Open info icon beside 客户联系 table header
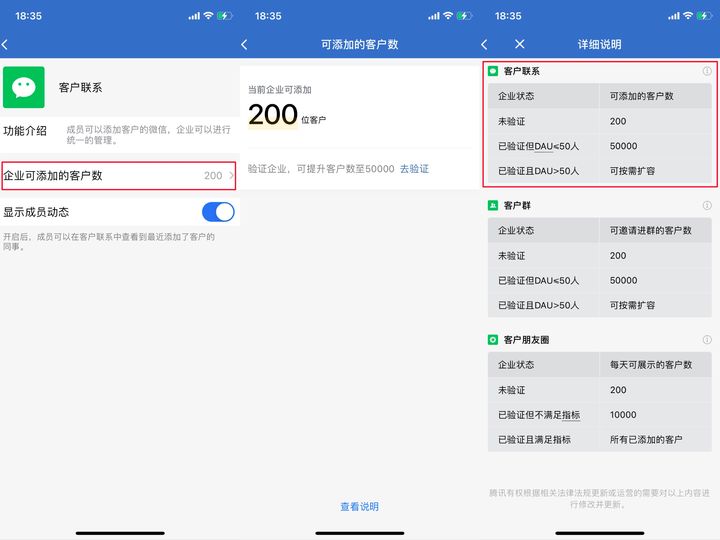Image resolution: width=720 pixels, height=540 pixels. [707, 72]
